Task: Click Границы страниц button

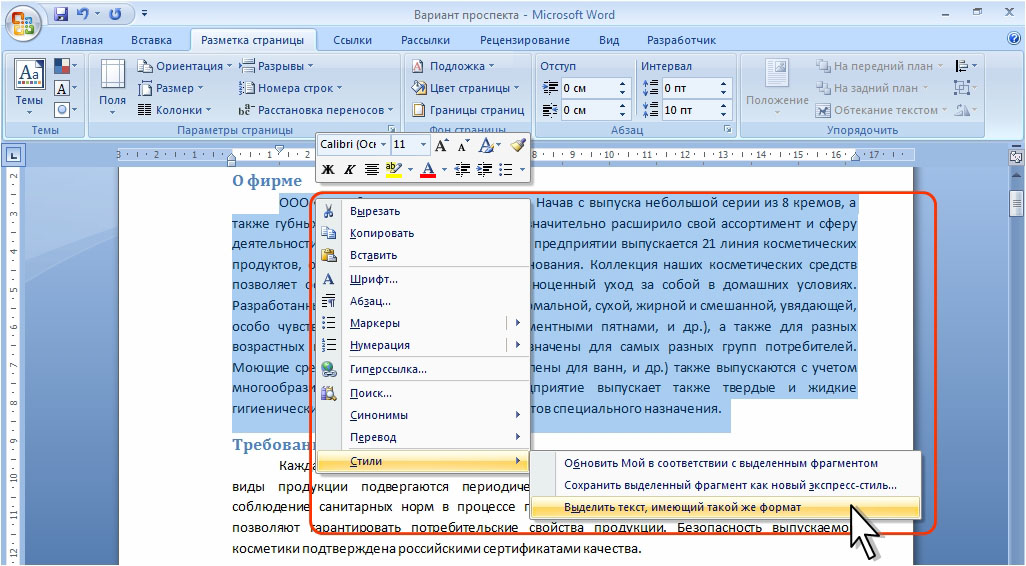Action: tap(468, 110)
